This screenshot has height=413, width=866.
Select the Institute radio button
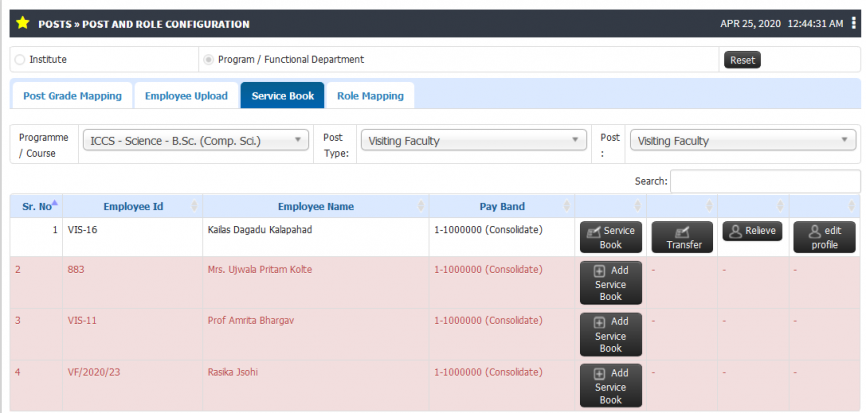coord(20,60)
